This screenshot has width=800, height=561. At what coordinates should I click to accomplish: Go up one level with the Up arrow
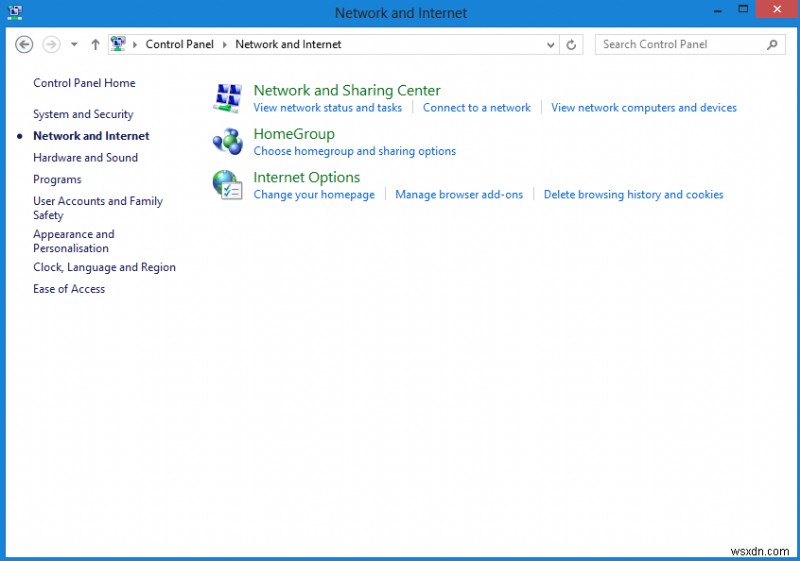95,44
